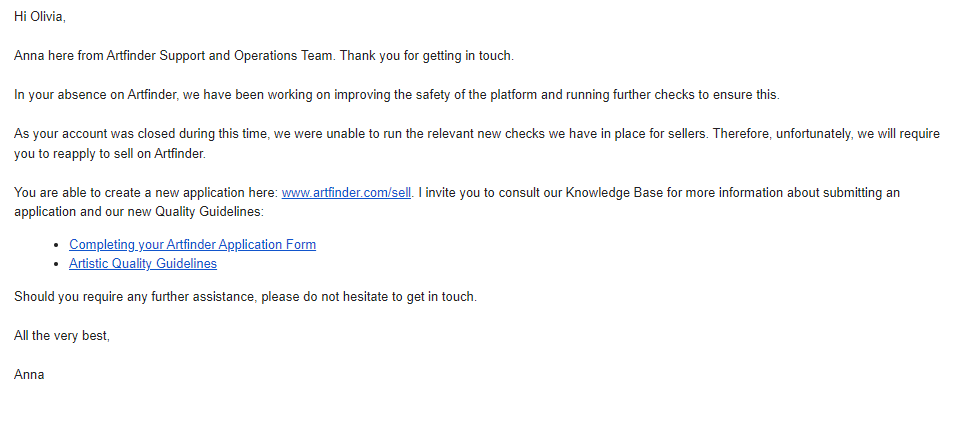Click 'please do not hesitate to get in touch'

(x=369, y=296)
